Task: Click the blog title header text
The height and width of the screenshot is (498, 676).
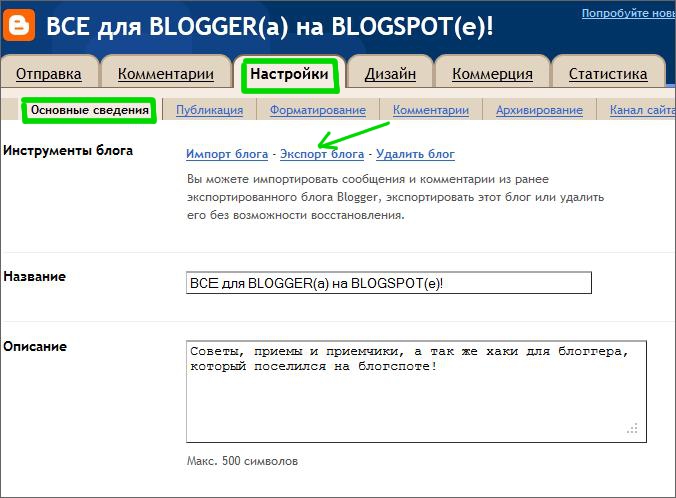Action: [x=269, y=26]
